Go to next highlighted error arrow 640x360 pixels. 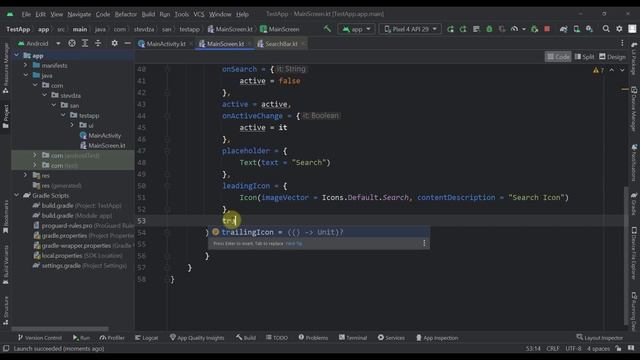tap(622, 70)
